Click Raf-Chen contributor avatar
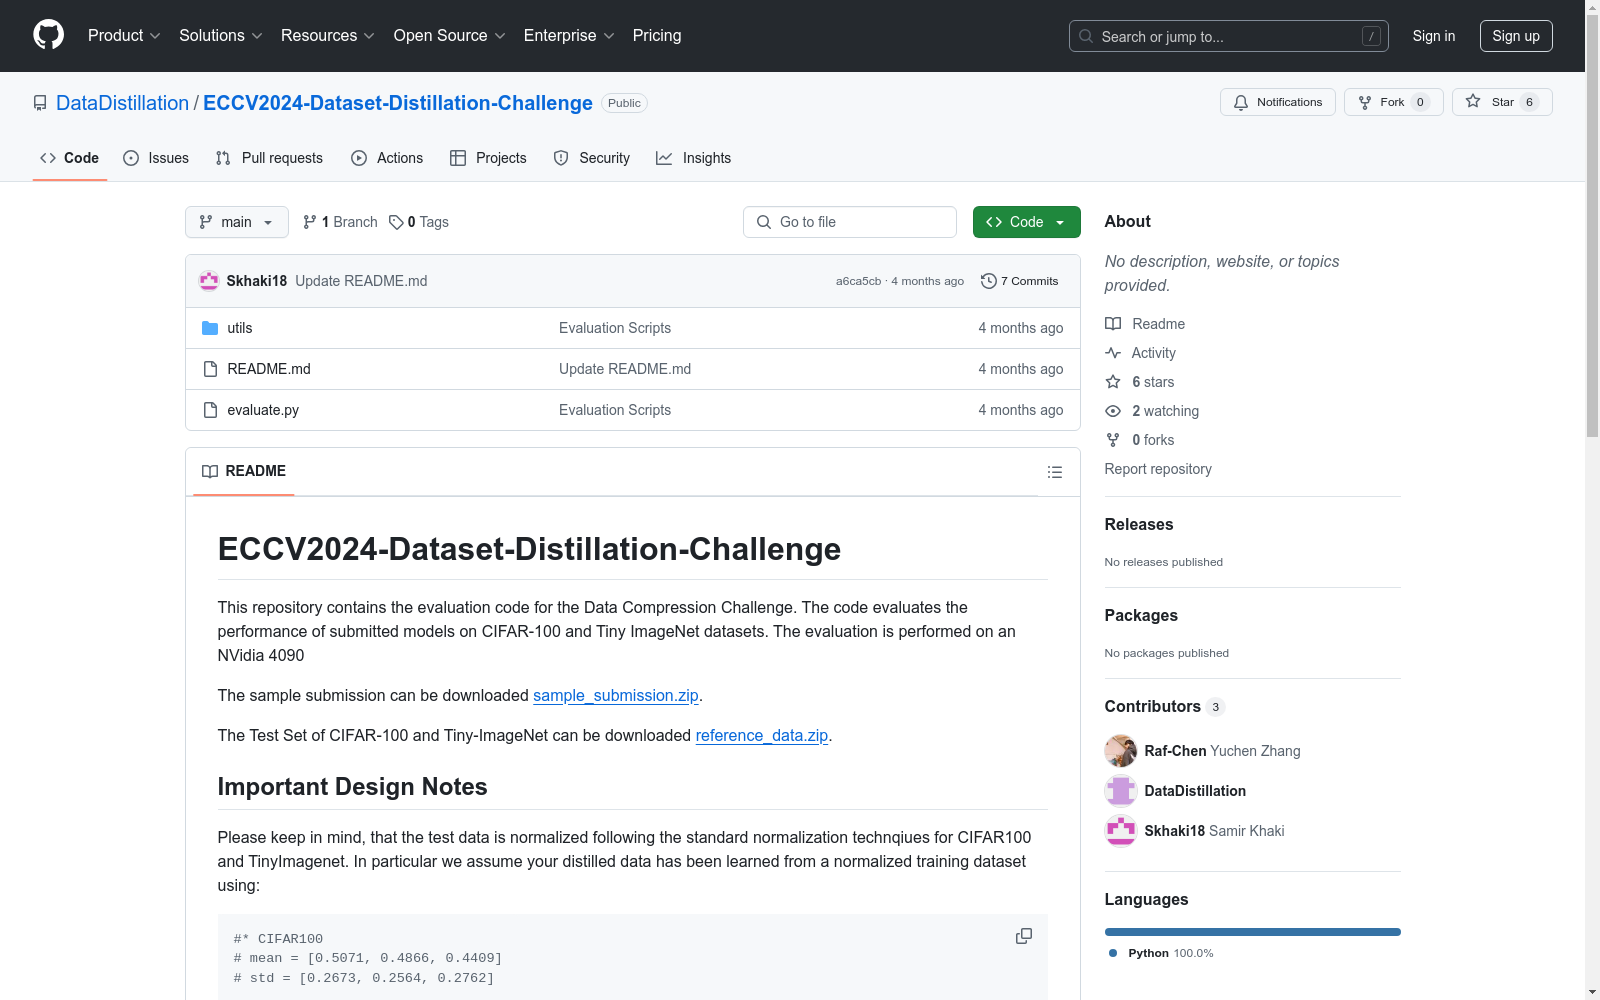The width and height of the screenshot is (1600, 1000). 1121,751
